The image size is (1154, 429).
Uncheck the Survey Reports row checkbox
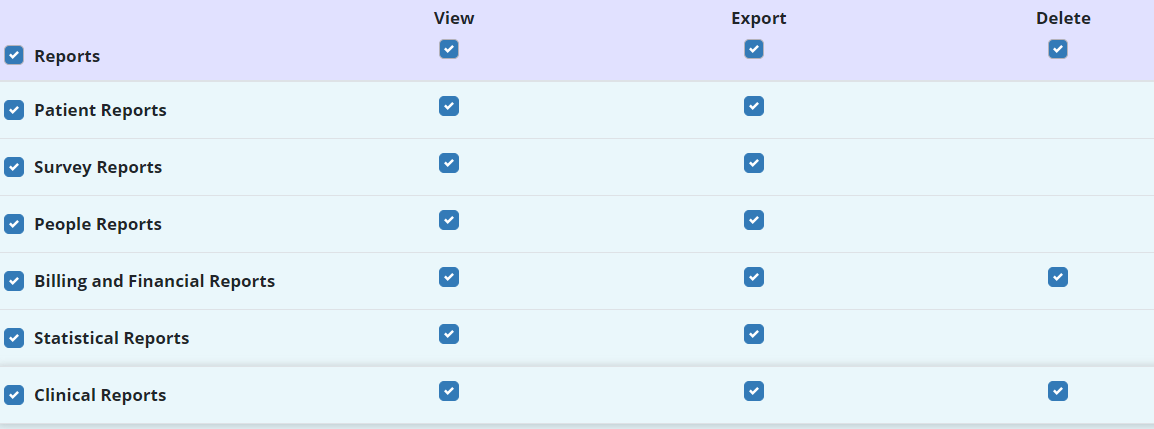14,167
